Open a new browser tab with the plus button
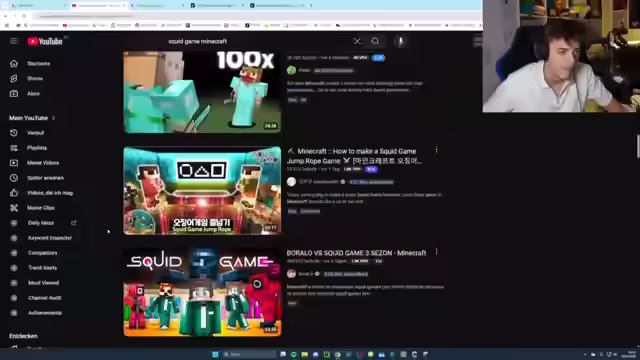Viewport: 640px width, 360px height. 311,5
